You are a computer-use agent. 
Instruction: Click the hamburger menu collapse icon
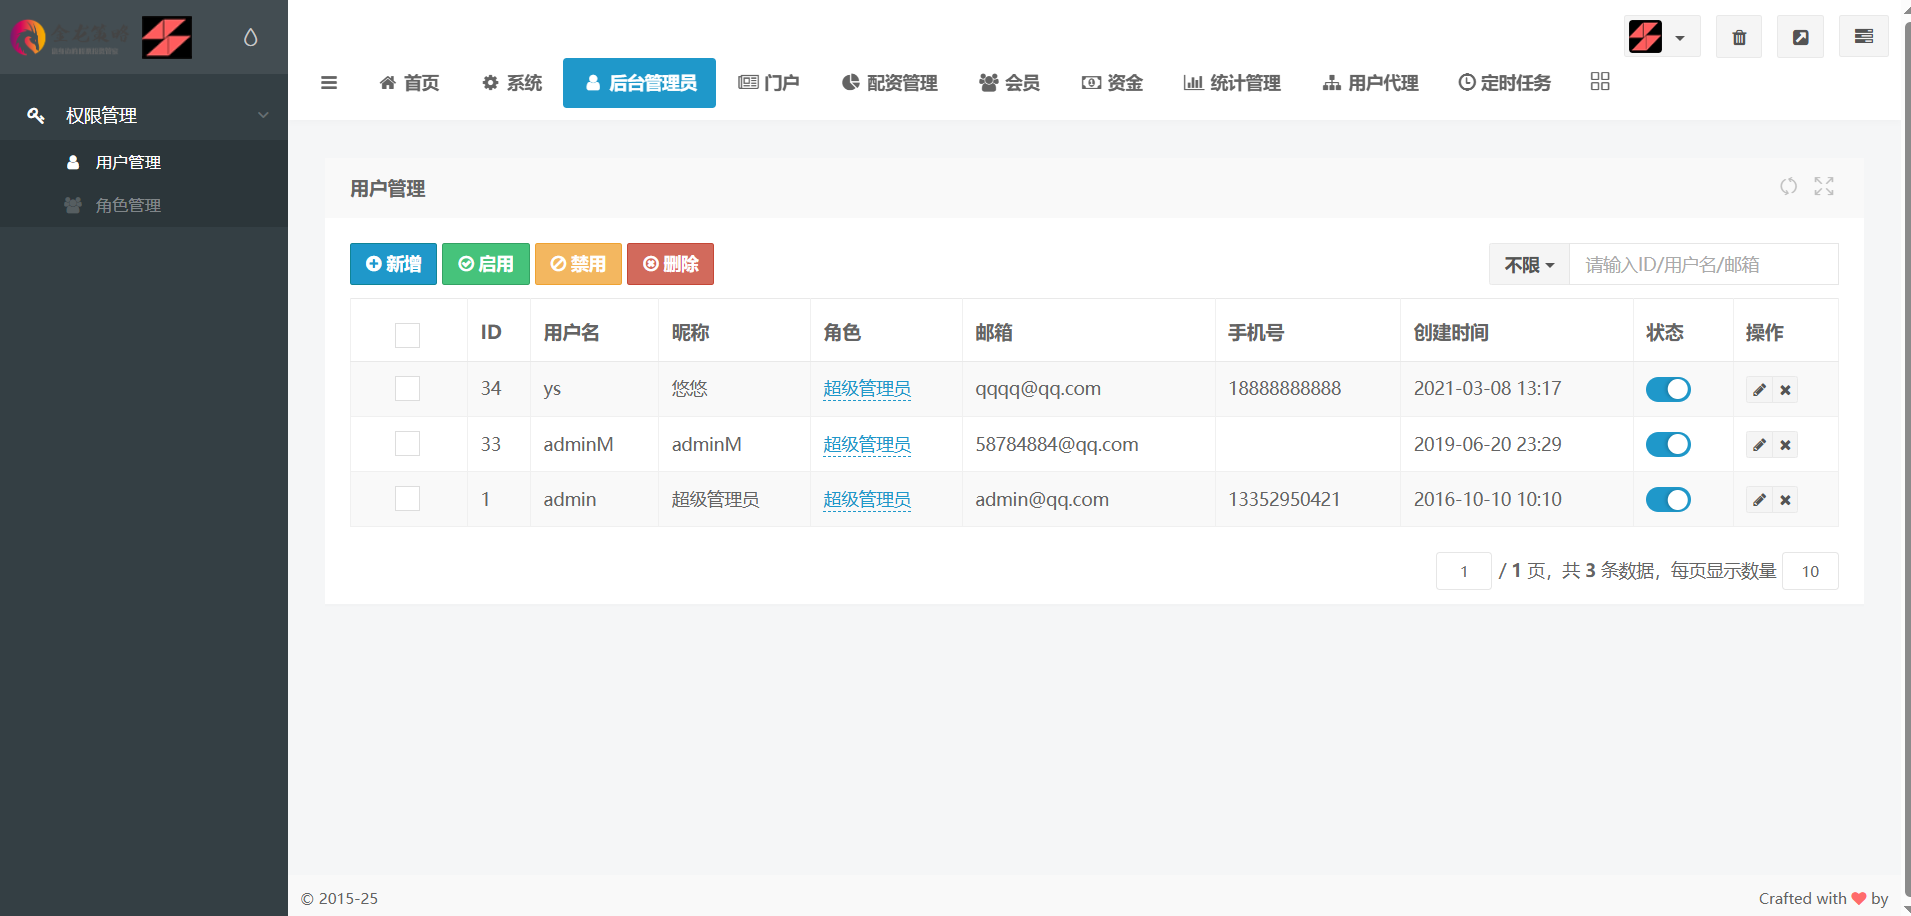coord(329,83)
